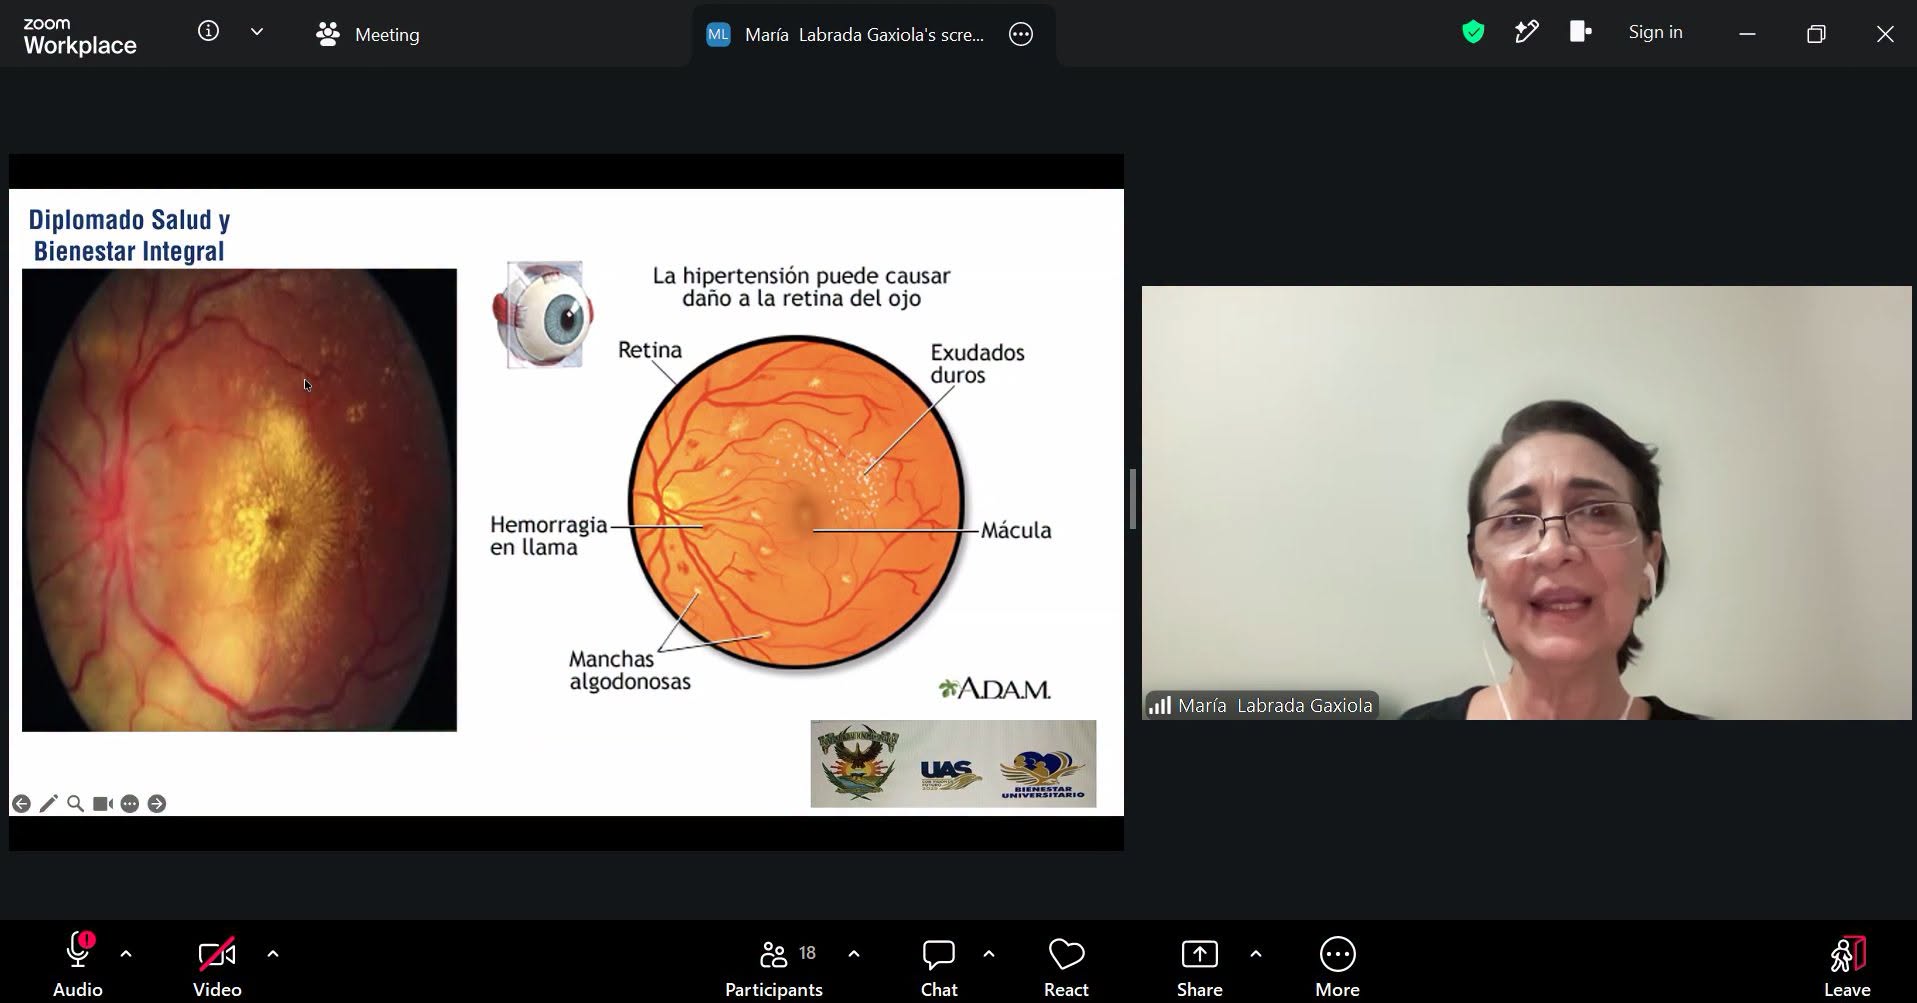Click the slide camera icon
Viewport: 1917px width, 1003px height.
pos(102,804)
